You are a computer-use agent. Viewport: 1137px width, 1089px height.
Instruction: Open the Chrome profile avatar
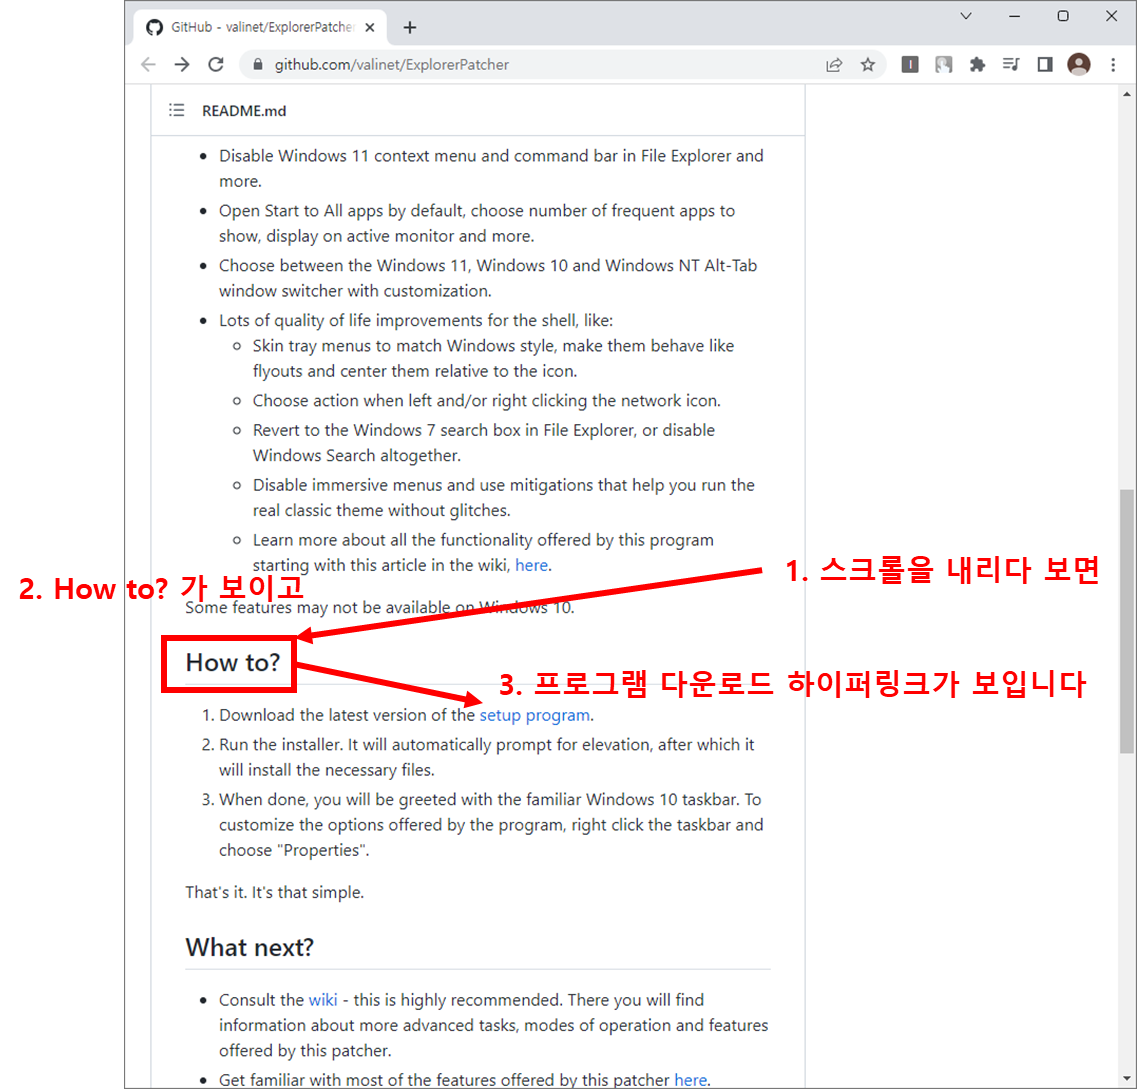1079,65
